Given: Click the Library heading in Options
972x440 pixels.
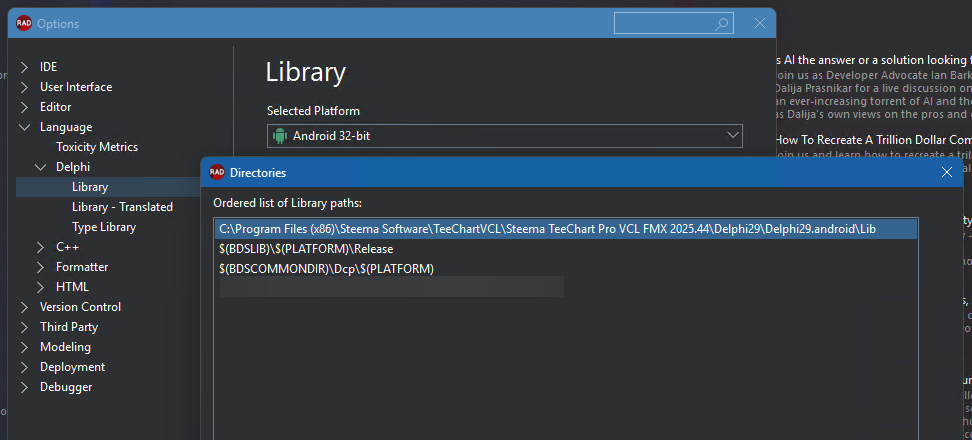Looking at the screenshot, I should point(306,72).
